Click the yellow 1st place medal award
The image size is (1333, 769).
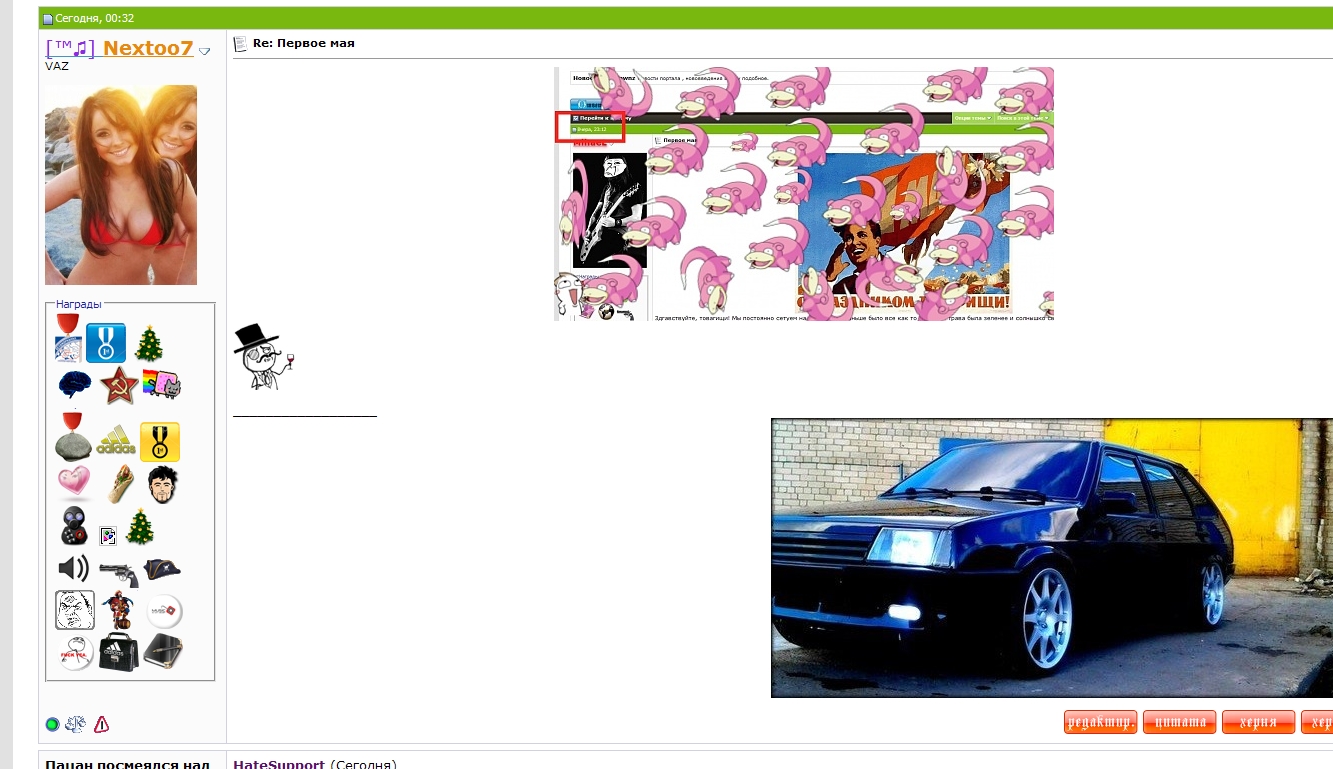click(x=160, y=442)
